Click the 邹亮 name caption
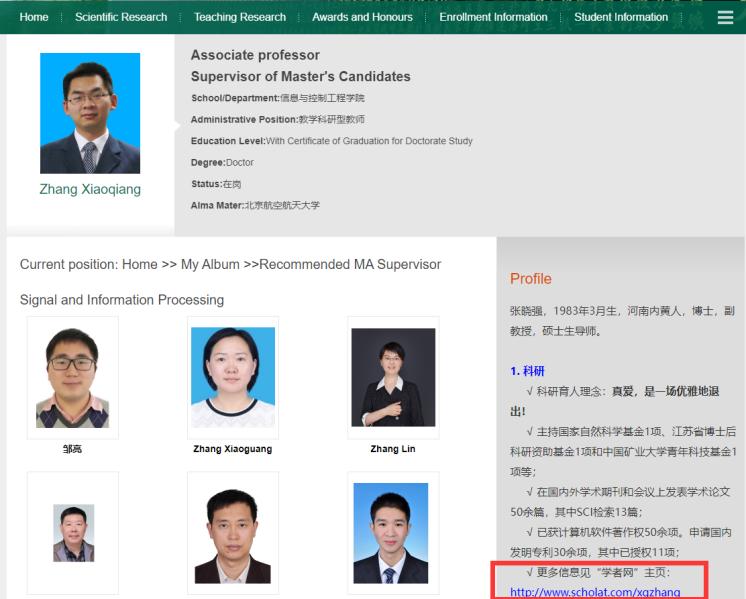Image resolution: width=746 pixels, height=599 pixels. pyautogui.click(x=73, y=449)
